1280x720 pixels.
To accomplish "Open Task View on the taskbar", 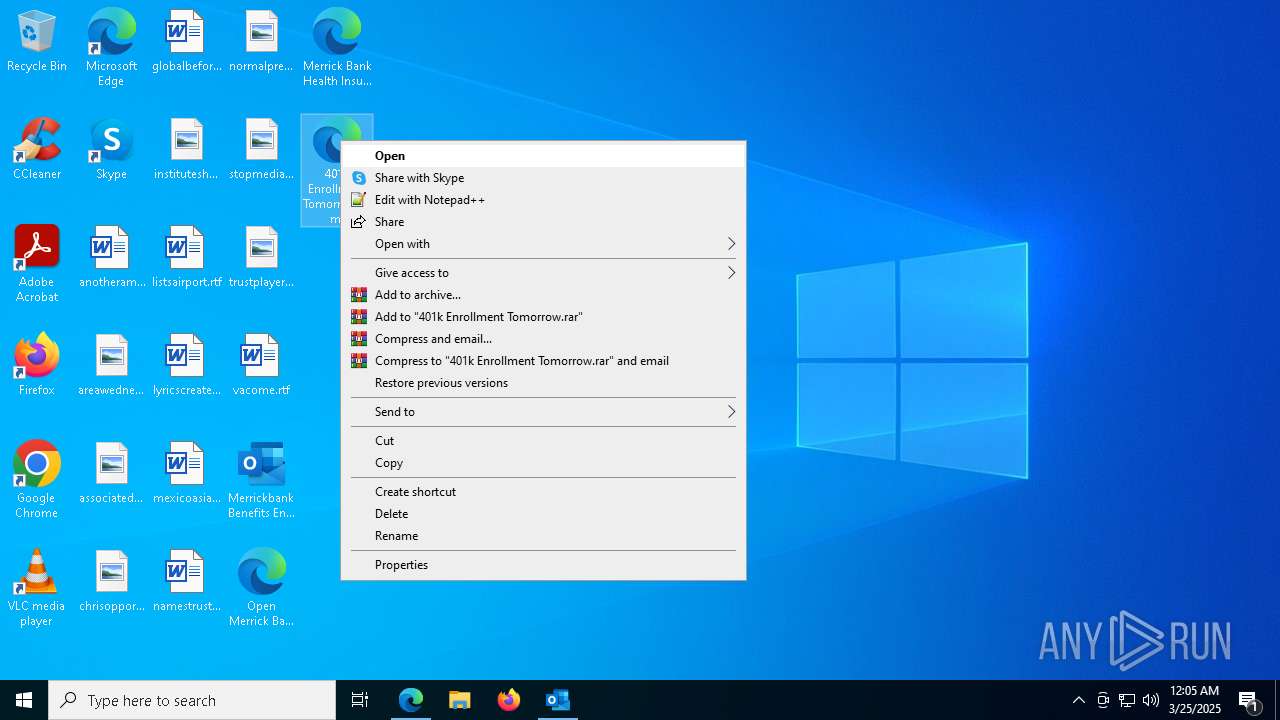I will (360, 700).
